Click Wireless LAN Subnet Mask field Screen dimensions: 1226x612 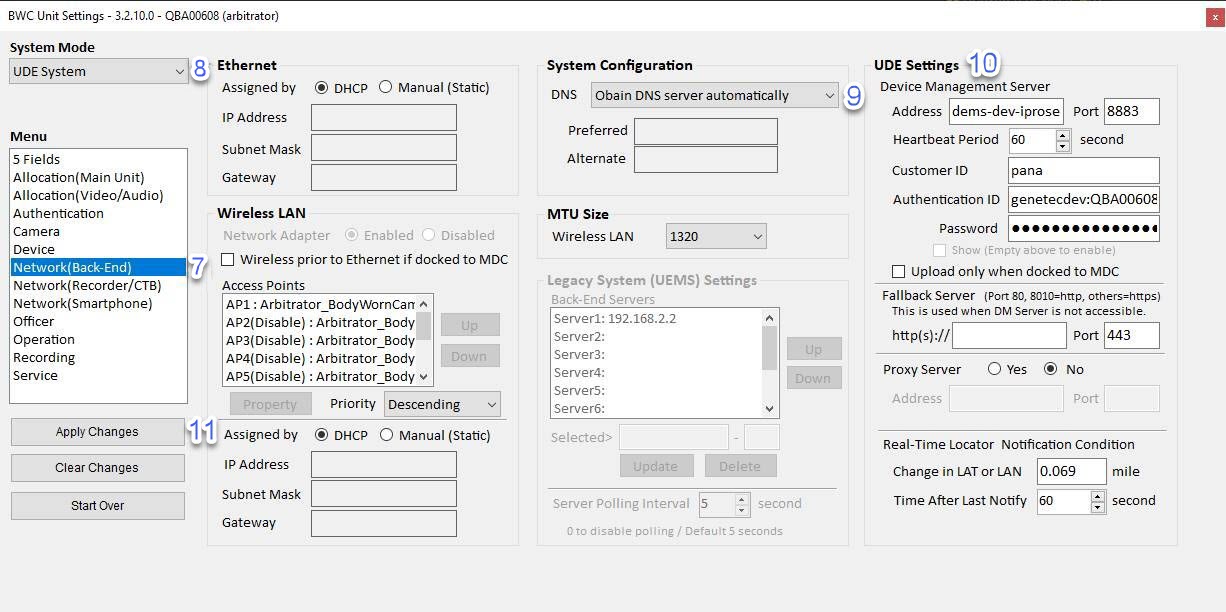(x=384, y=493)
